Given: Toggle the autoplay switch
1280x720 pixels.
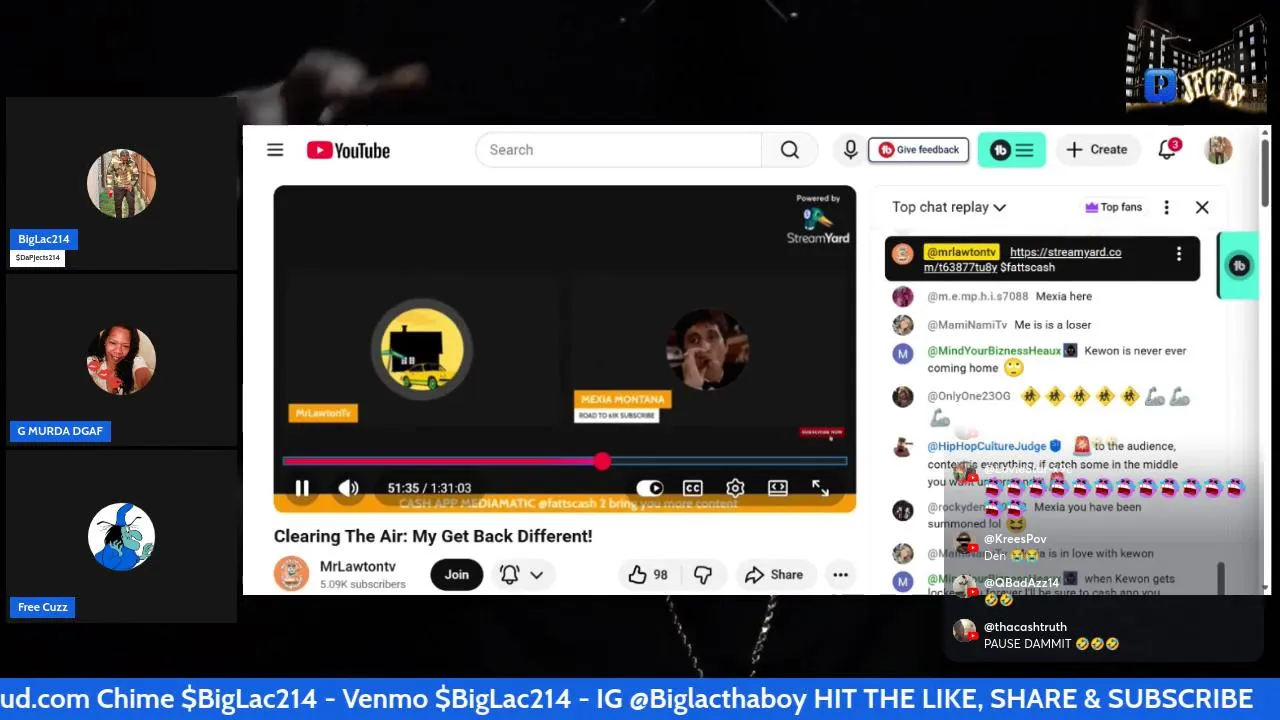Looking at the screenshot, I should [650, 488].
